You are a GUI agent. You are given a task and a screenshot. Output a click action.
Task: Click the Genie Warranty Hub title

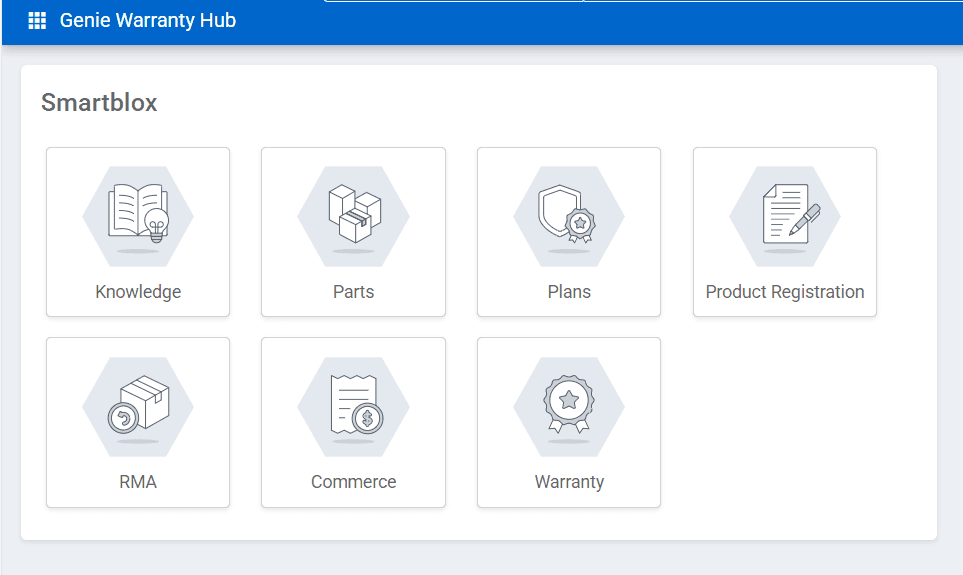(x=148, y=20)
